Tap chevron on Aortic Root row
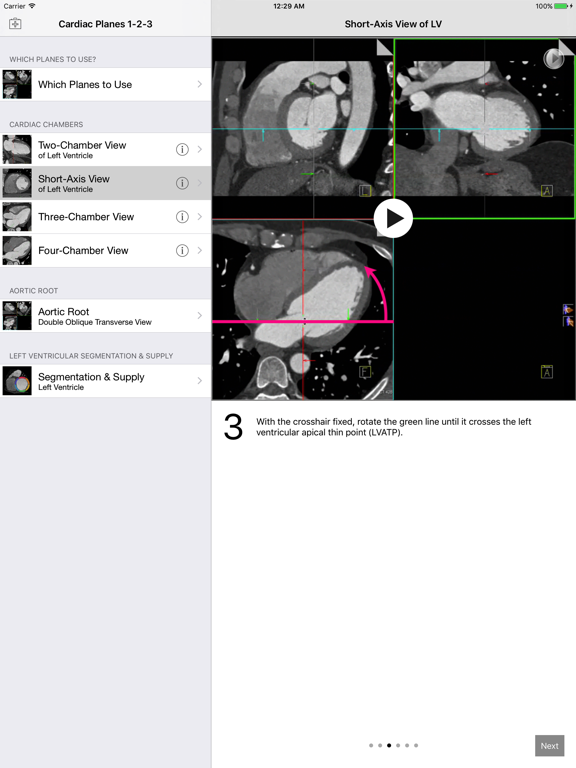 click(x=200, y=316)
